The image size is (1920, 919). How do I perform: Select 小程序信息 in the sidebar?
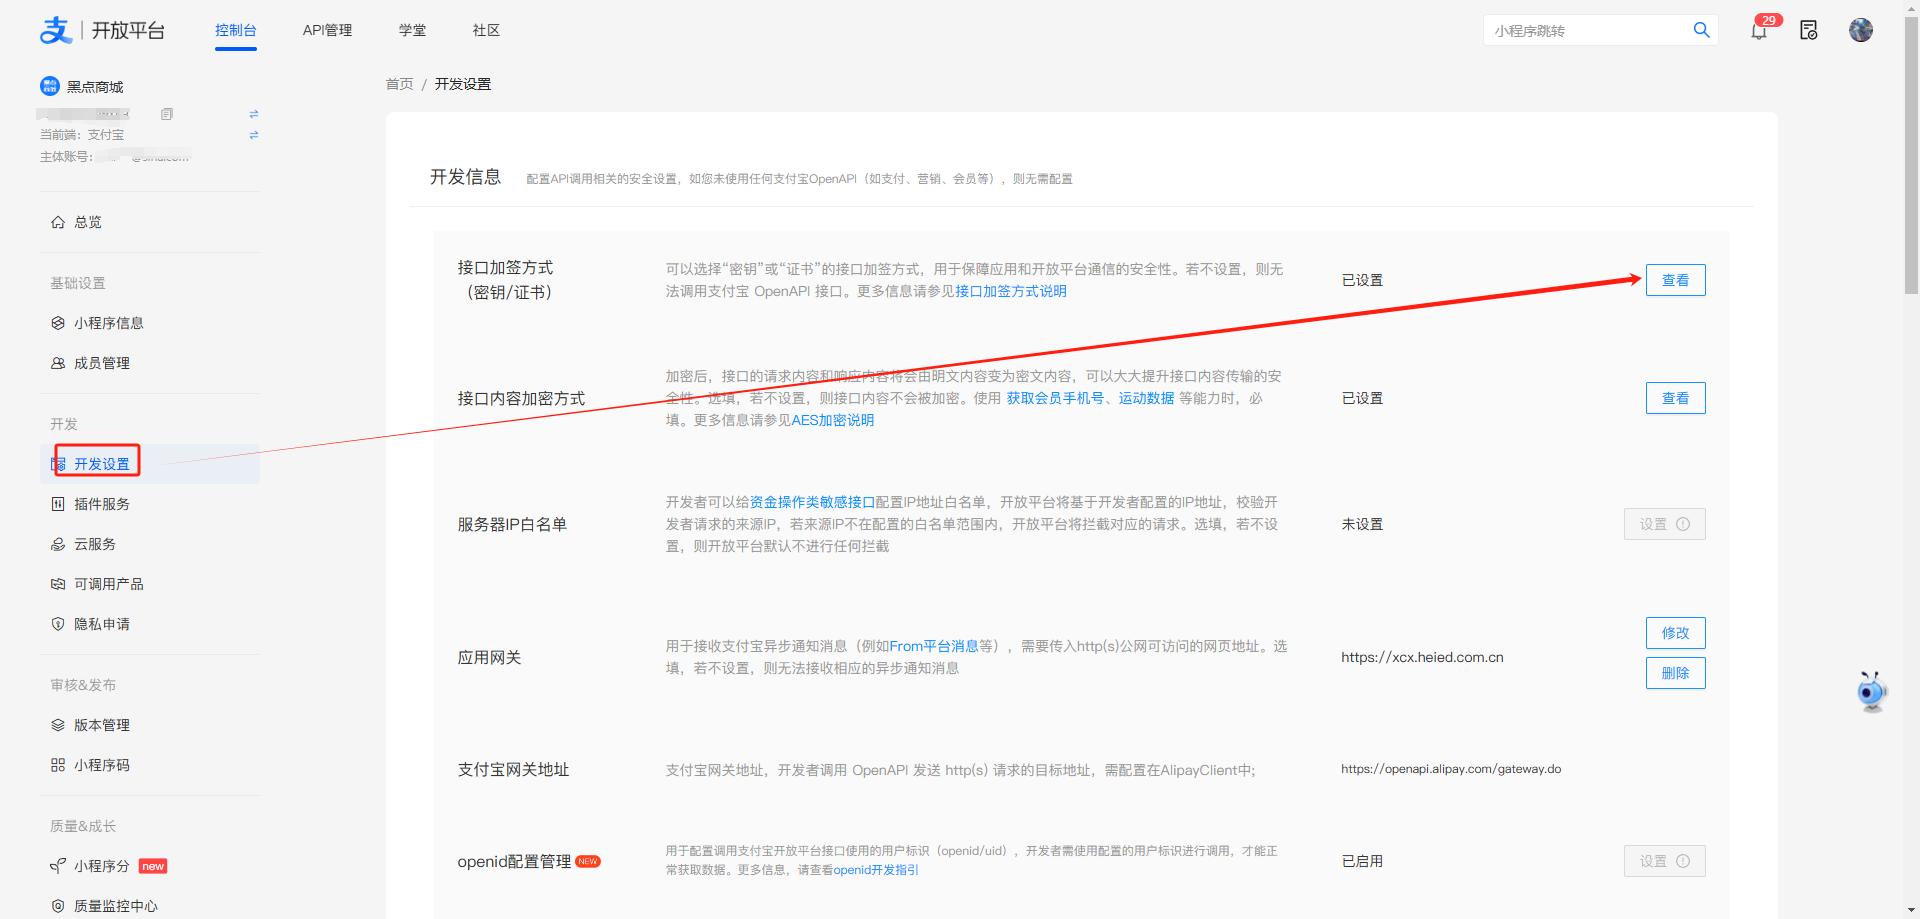pyautogui.click(x=108, y=323)
